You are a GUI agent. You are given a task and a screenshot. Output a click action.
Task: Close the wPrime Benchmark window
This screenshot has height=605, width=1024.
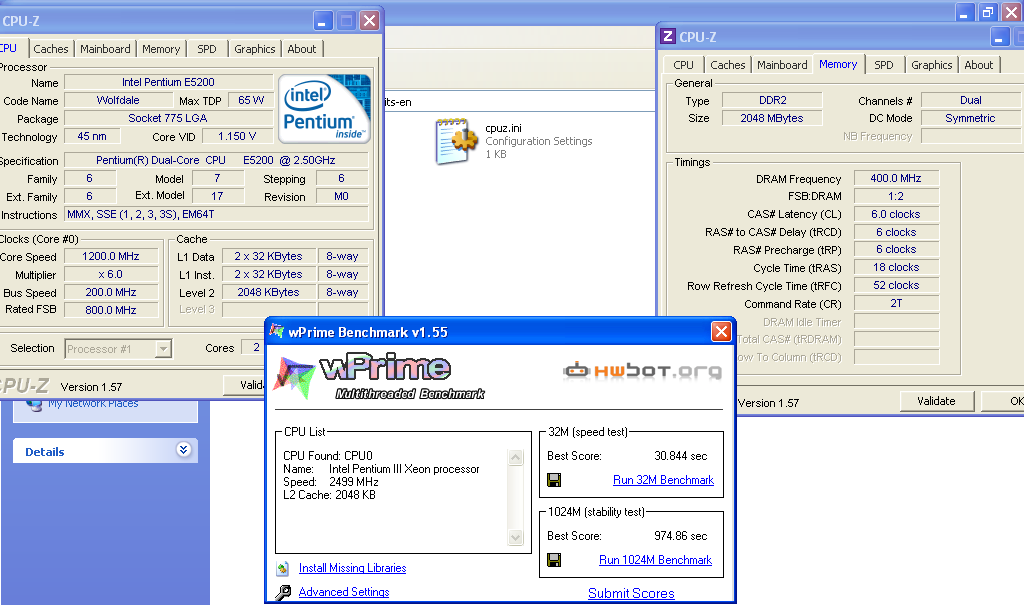point(721,332)
